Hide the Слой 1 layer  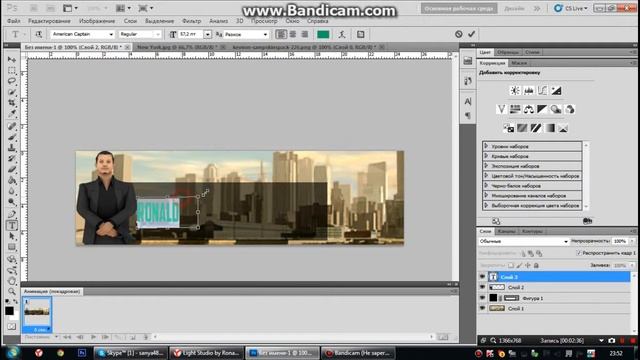click(x=482, y=309)
